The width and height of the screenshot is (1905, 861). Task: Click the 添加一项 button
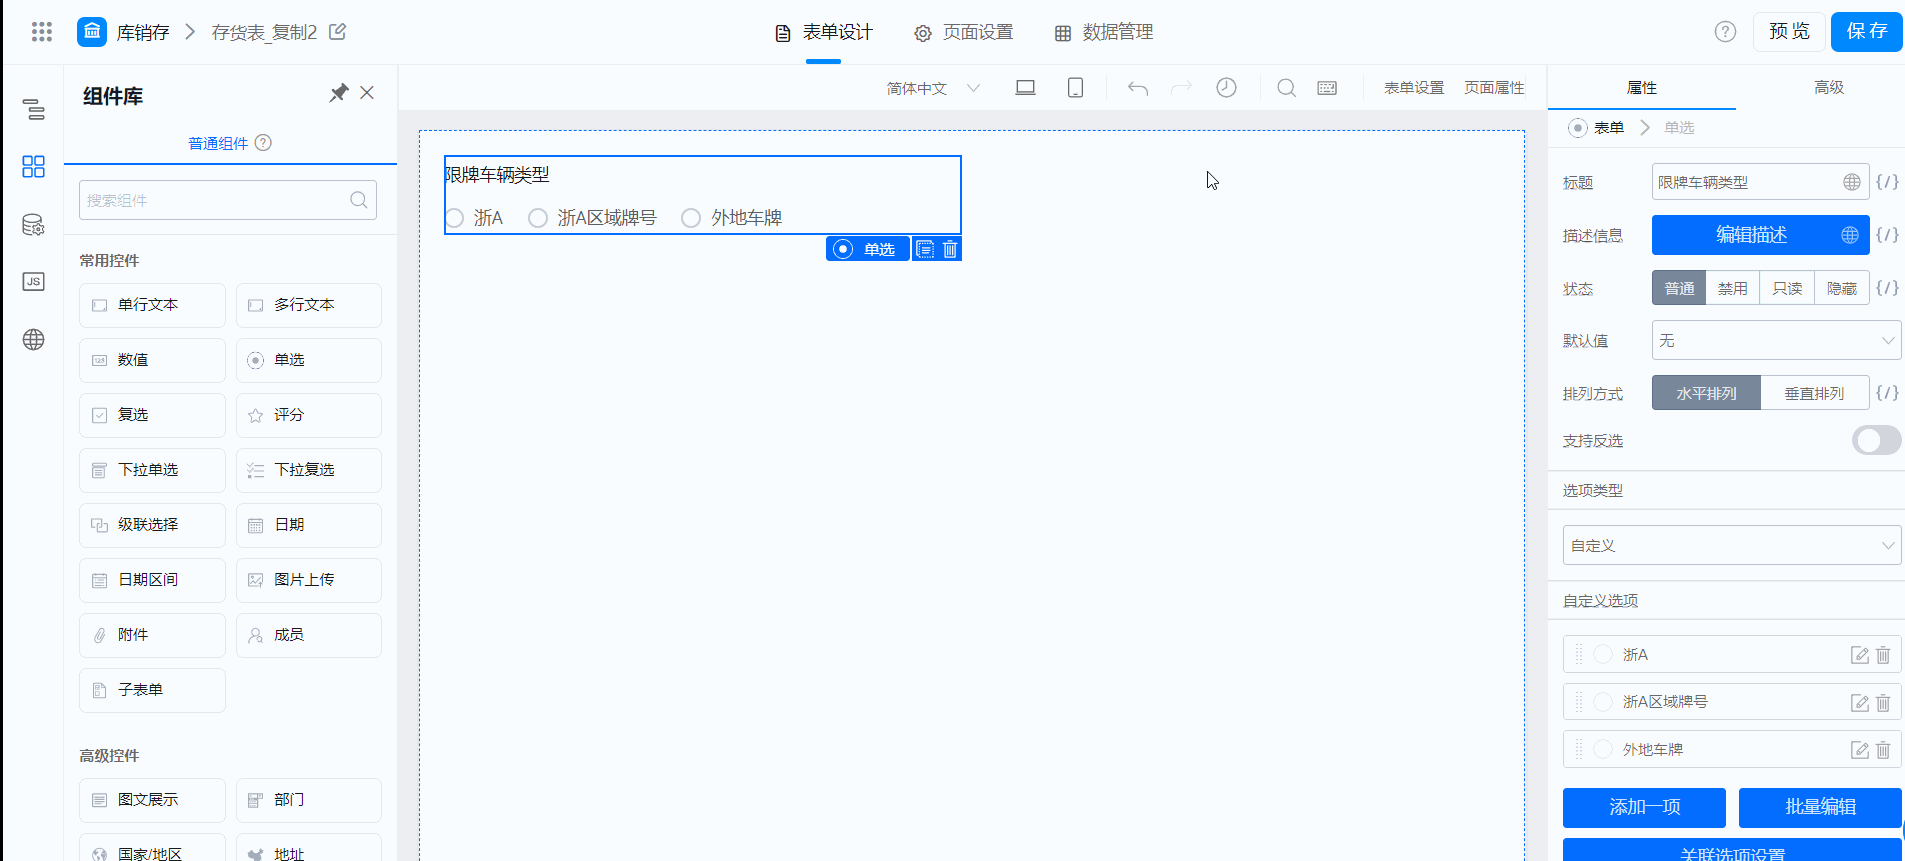tap(1644, 807)
